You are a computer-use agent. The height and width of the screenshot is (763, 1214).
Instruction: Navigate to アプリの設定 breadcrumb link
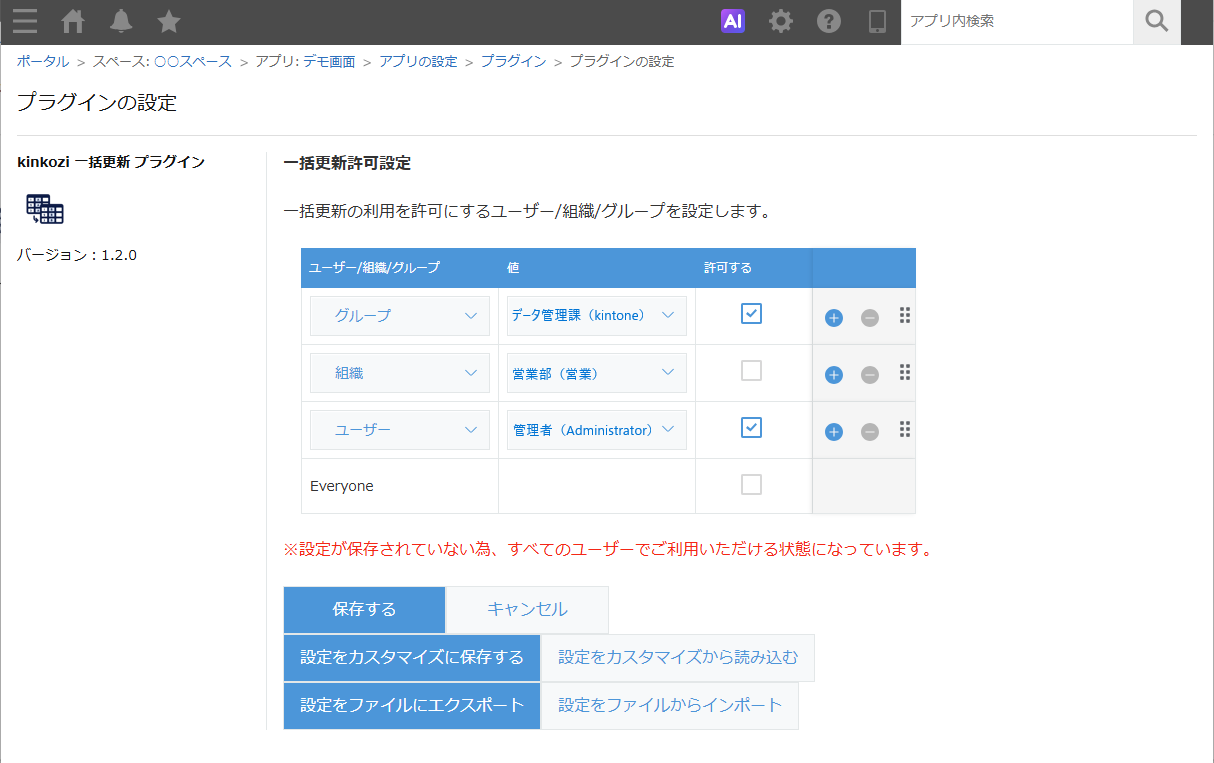pos(418,61)
